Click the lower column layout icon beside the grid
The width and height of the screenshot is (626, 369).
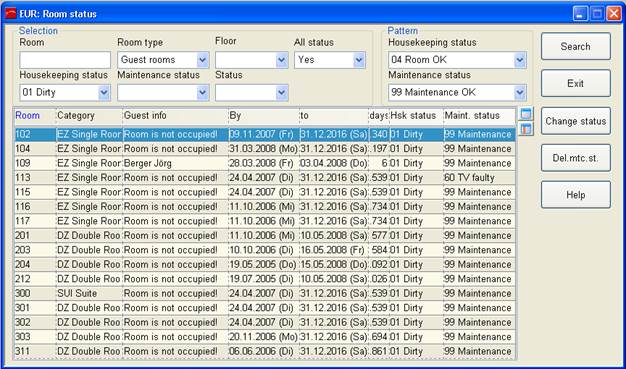pyautogui.click(x=526, y=129)
